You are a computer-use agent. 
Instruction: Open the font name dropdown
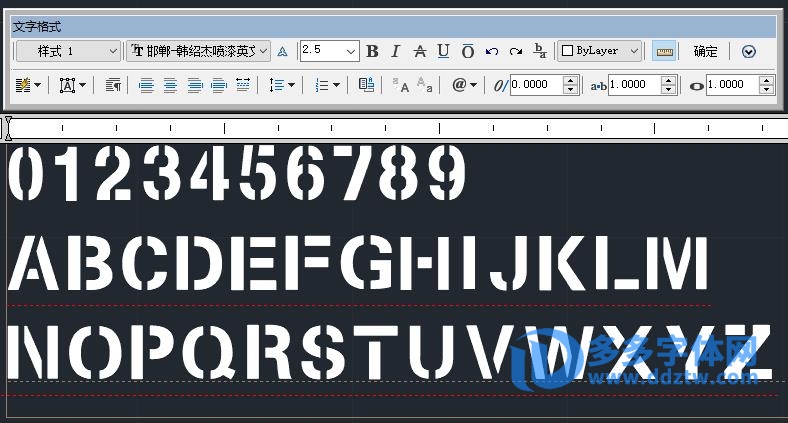click(199, 51)
